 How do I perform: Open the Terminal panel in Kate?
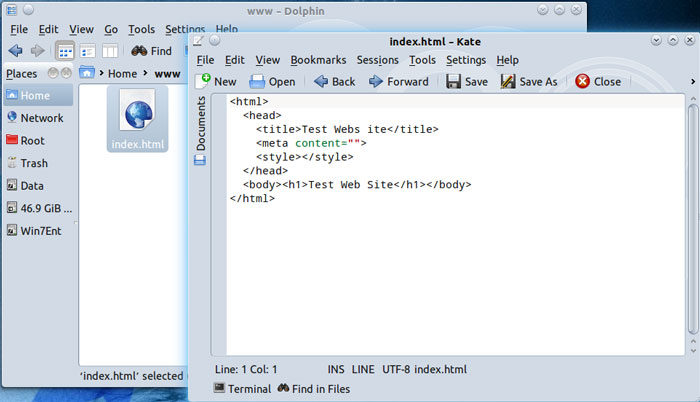coord(242,389)
